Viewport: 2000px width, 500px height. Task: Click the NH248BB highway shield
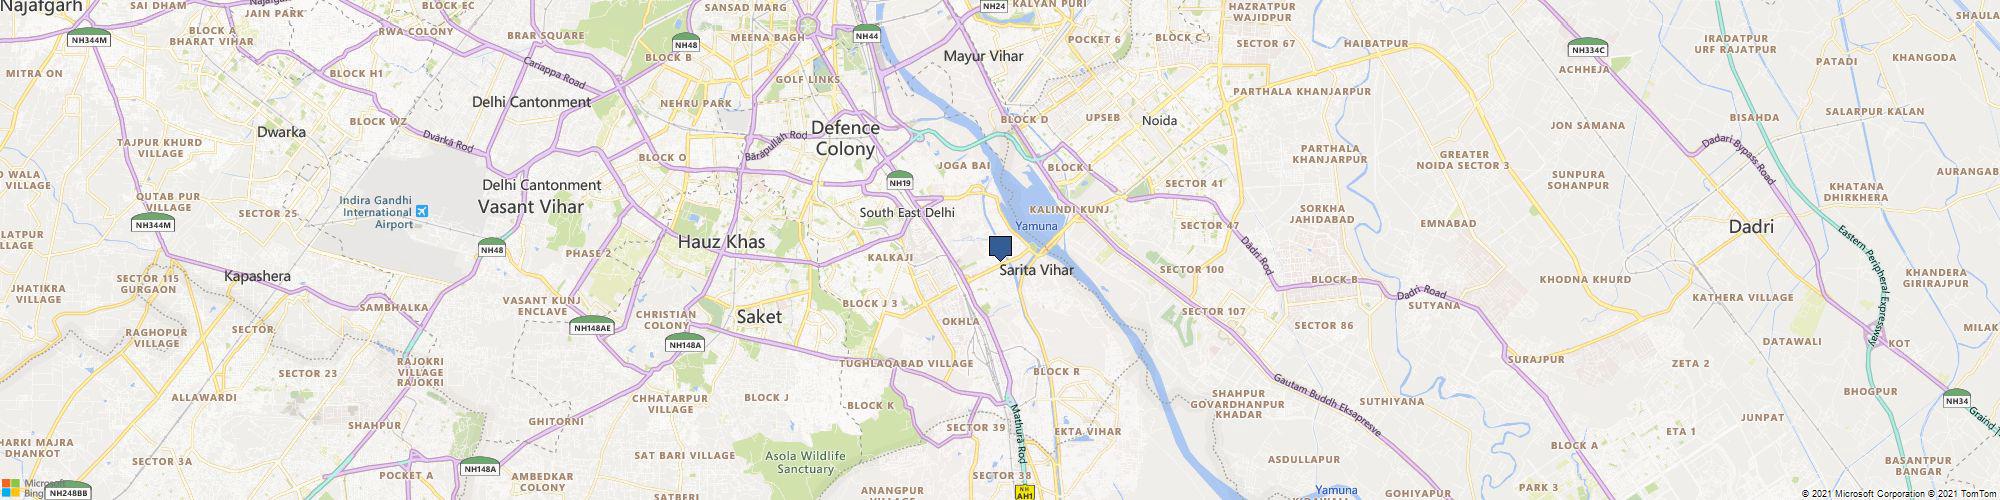click(x=69, y=492)
